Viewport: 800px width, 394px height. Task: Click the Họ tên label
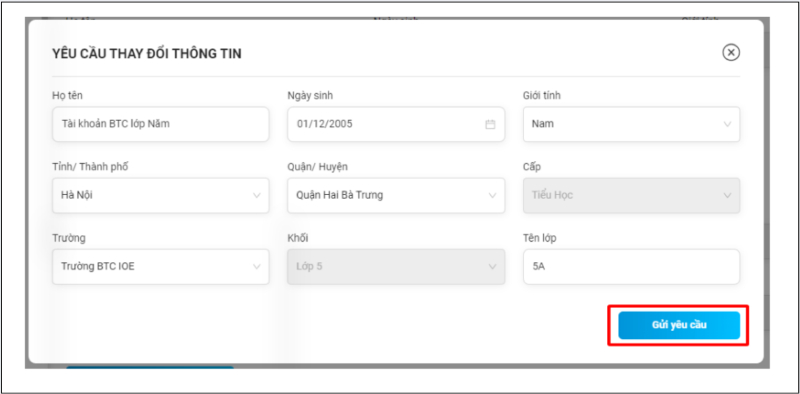[67, 96]
